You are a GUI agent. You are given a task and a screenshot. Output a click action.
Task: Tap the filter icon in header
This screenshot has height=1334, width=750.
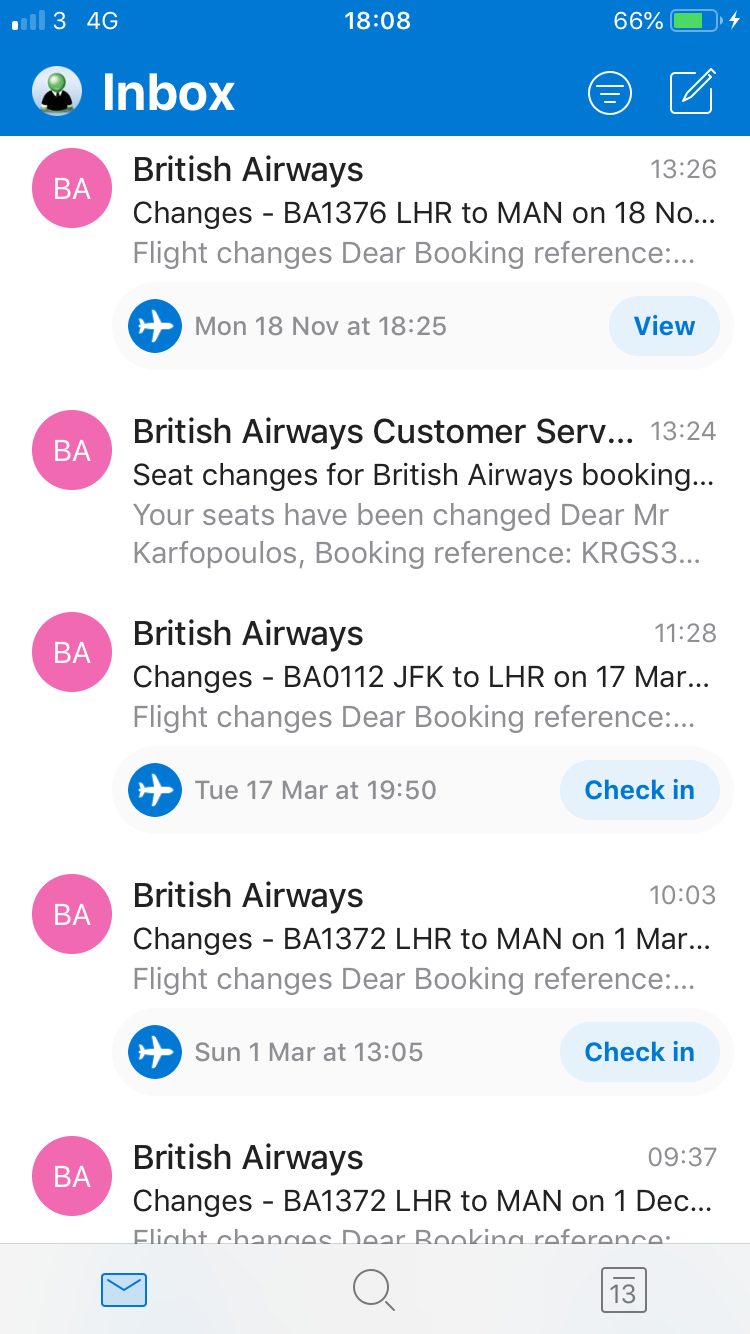610,93
